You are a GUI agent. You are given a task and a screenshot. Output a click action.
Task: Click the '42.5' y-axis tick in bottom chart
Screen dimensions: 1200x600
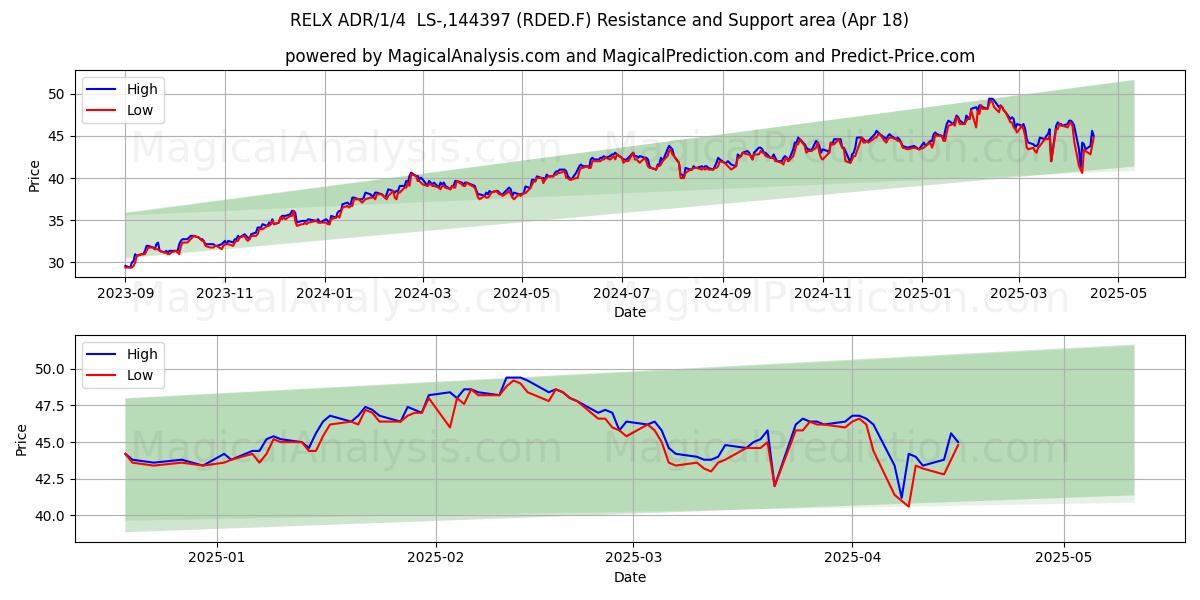(52, 479)
